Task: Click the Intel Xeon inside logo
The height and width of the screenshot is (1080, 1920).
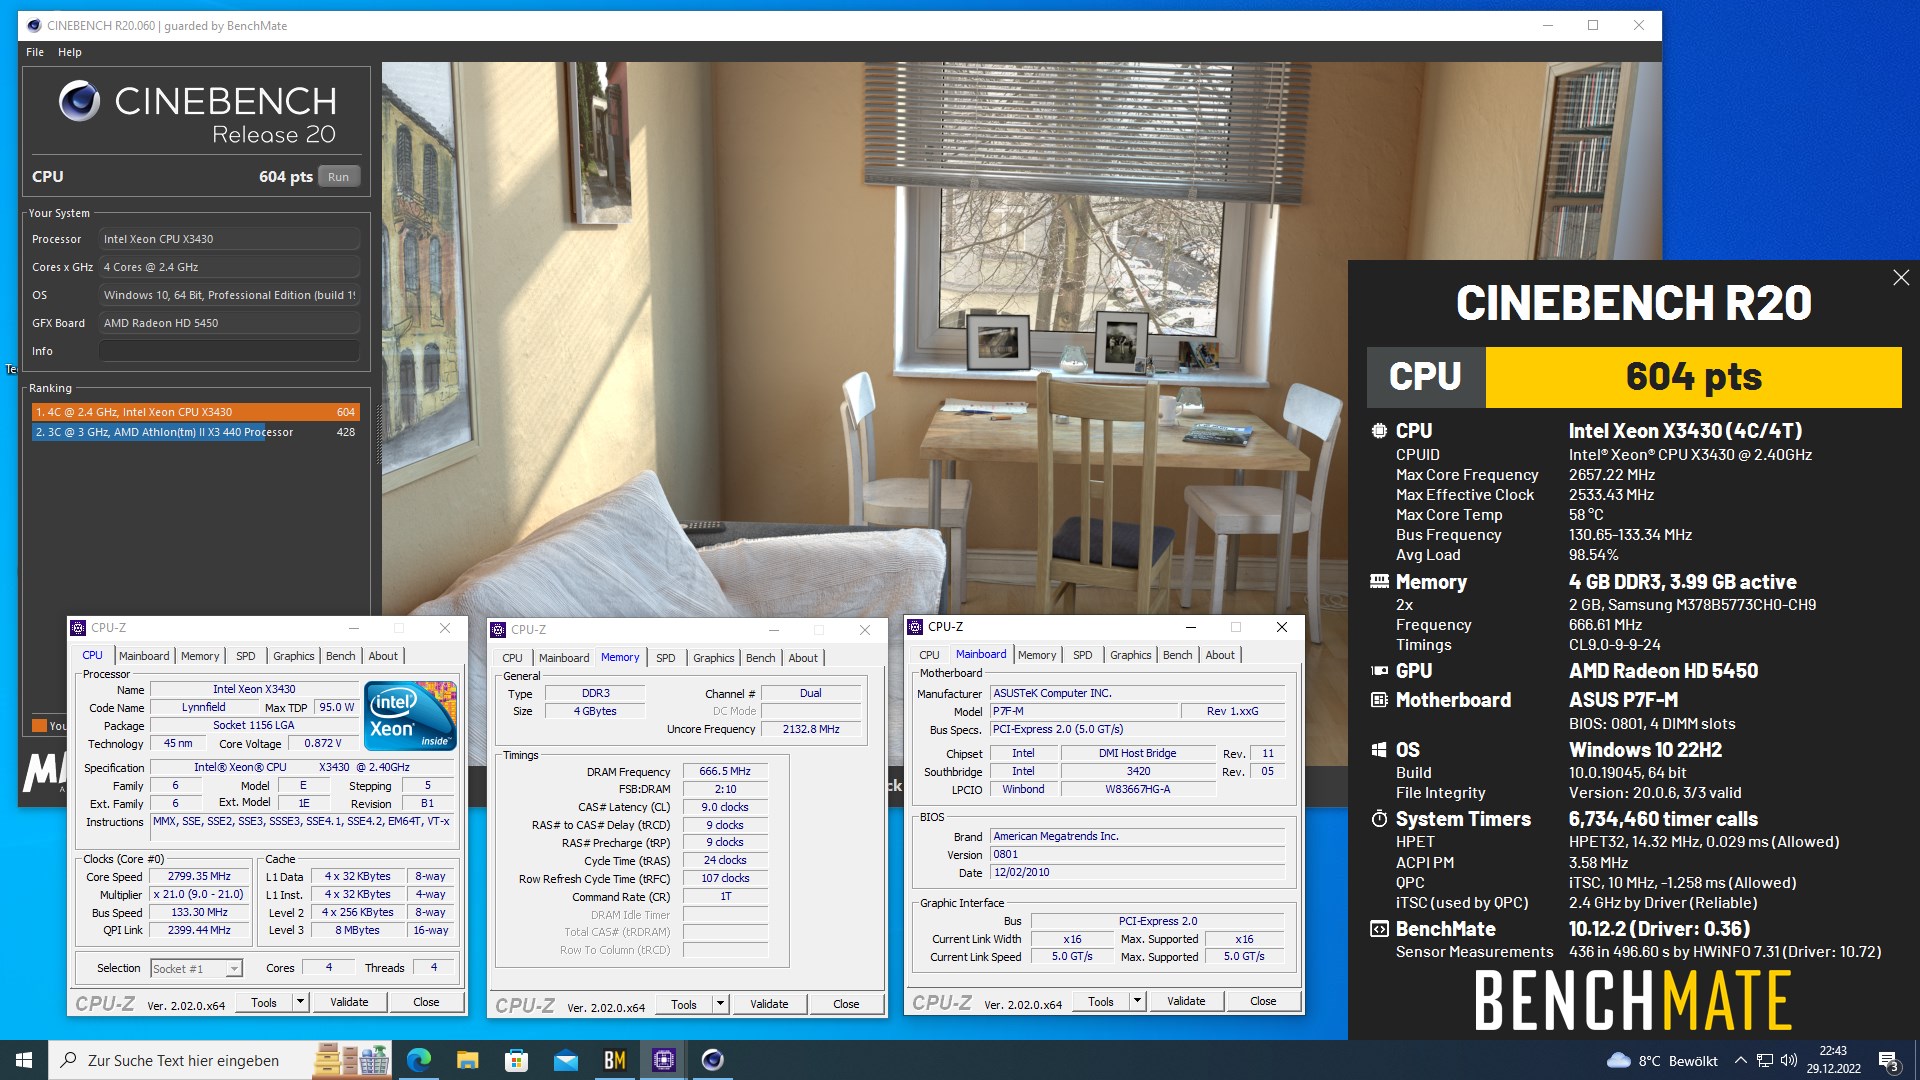Action: point(410,715)
